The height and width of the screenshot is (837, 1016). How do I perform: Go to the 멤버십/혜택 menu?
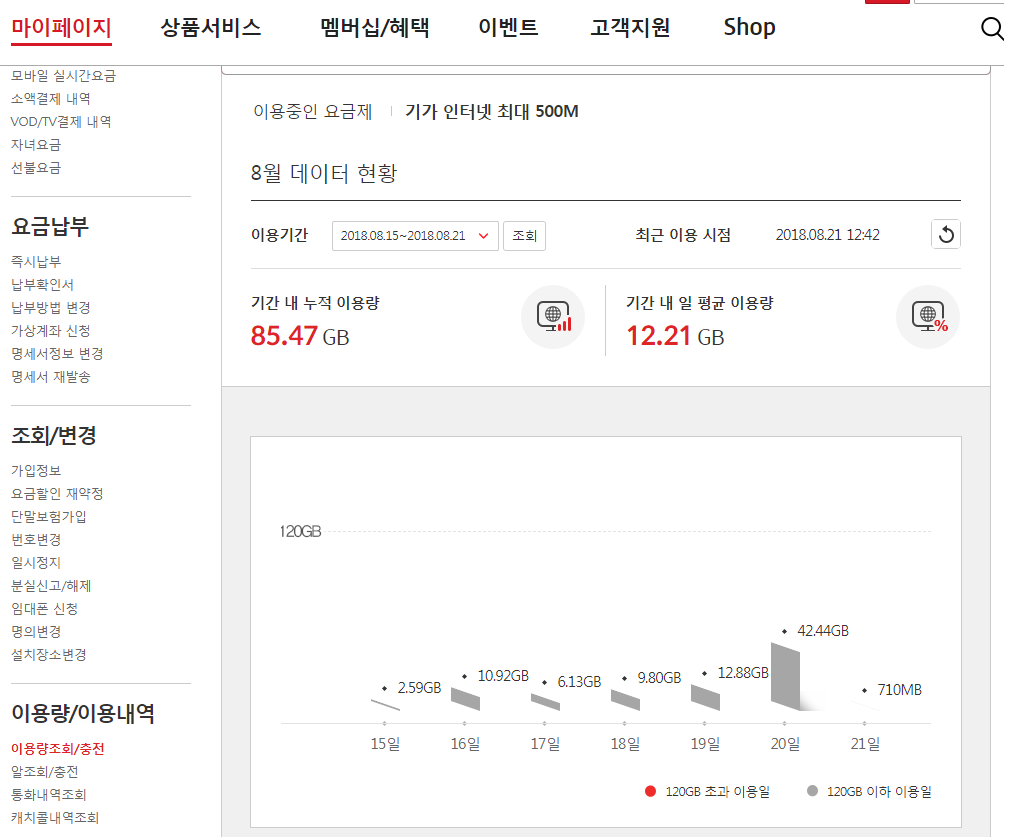375,28
